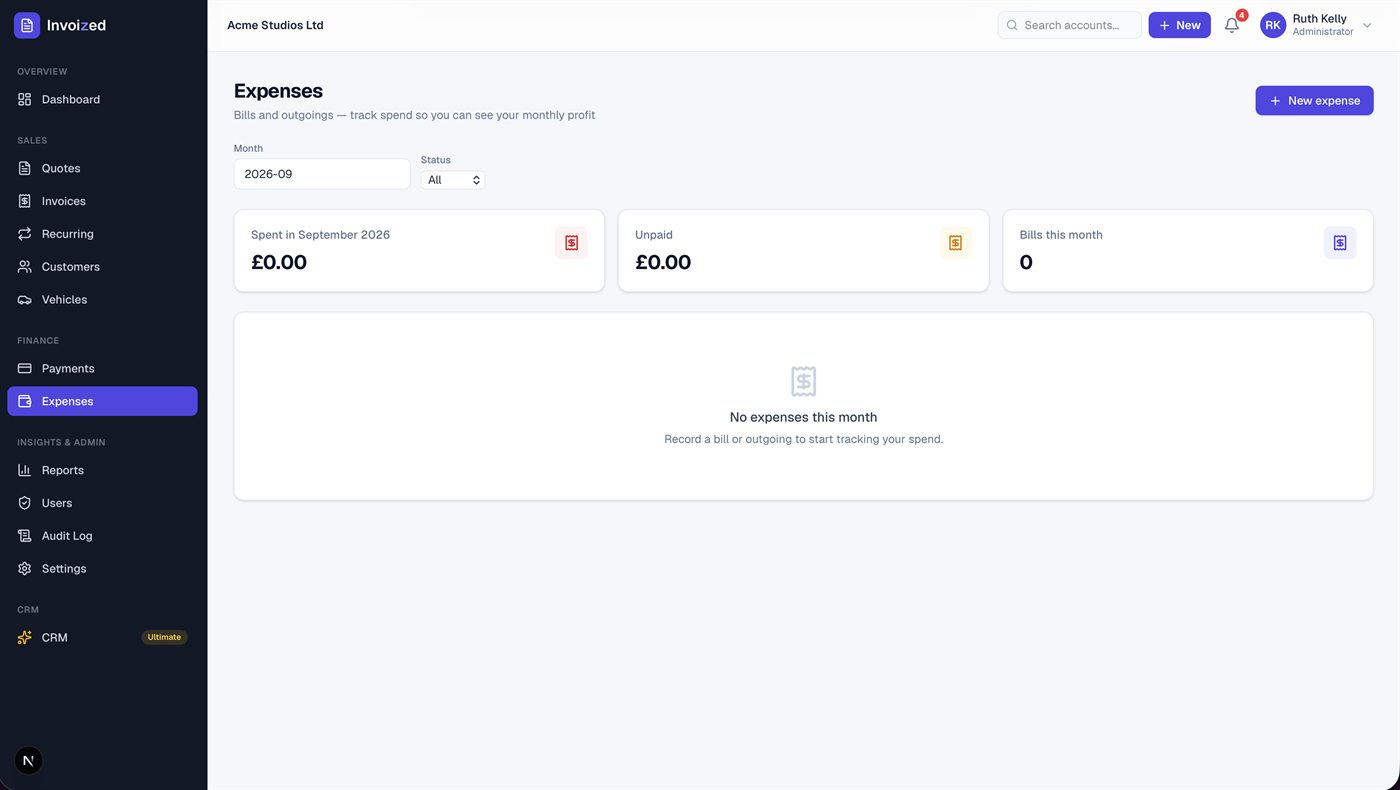Click the empty-state receipt icon
The width and height of the screenshot is (1400, 790).
coord(803,381)
